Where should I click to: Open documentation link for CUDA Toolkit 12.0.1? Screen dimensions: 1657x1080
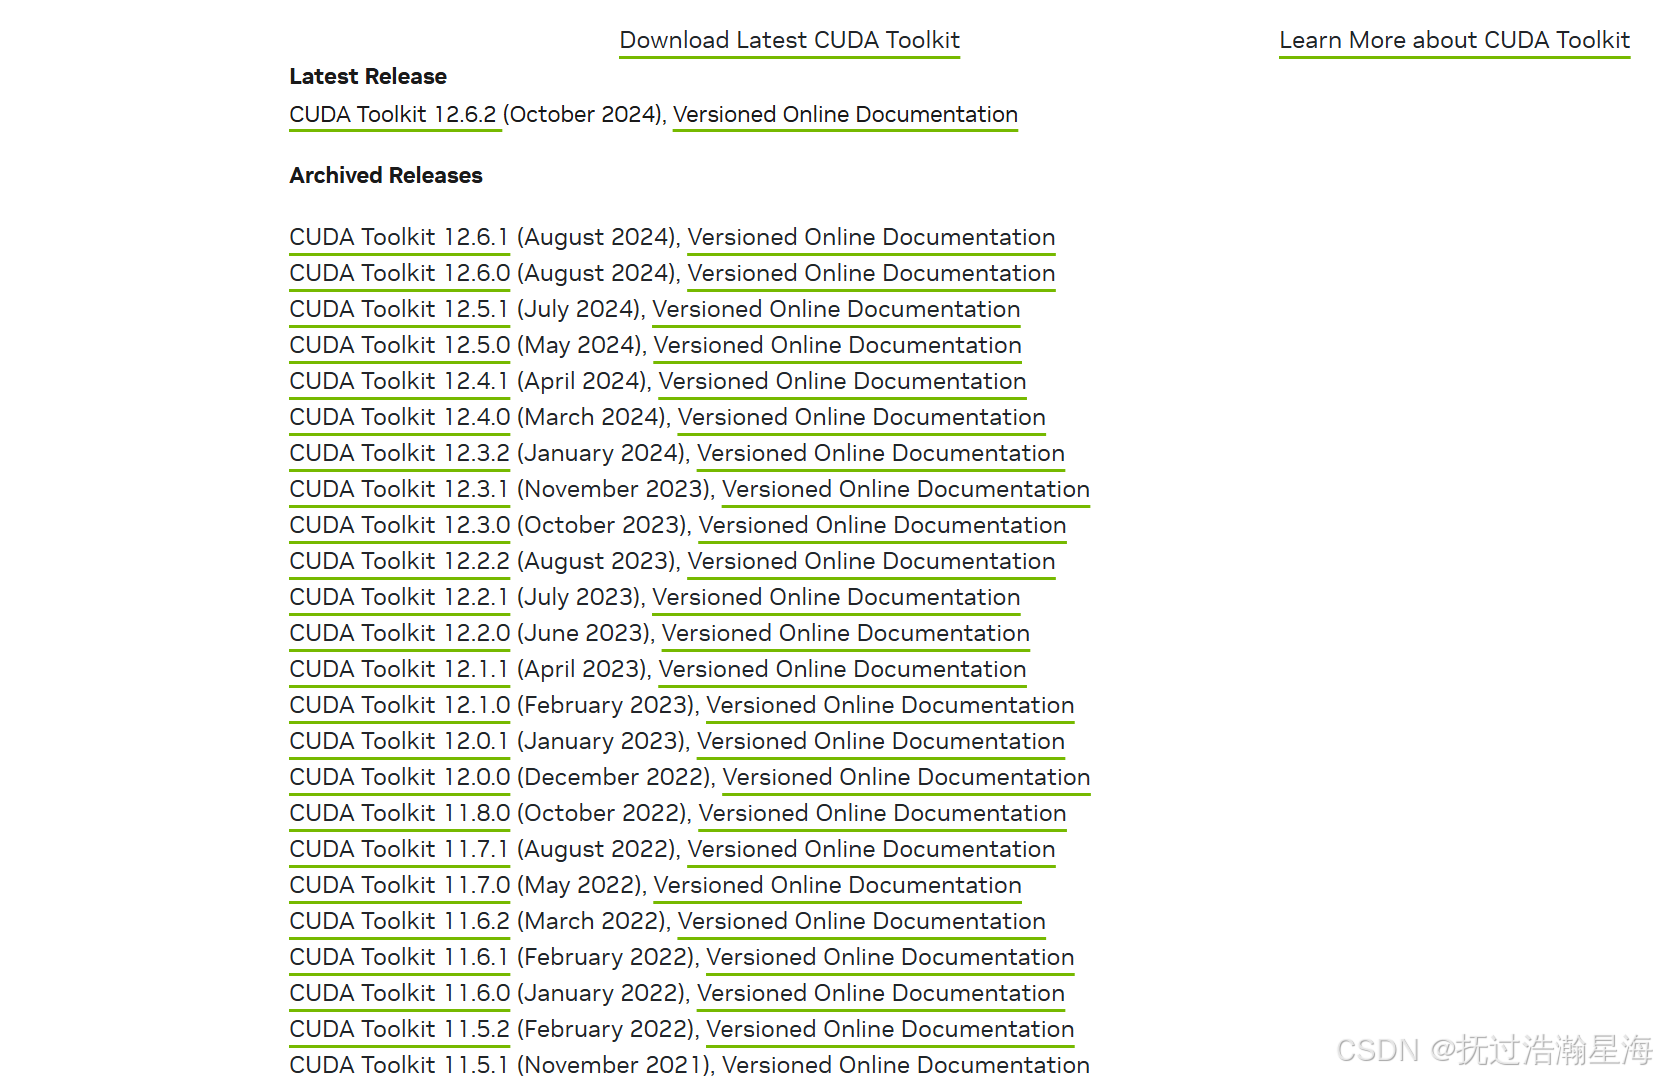pyautogui.click(x=880, y=741)
